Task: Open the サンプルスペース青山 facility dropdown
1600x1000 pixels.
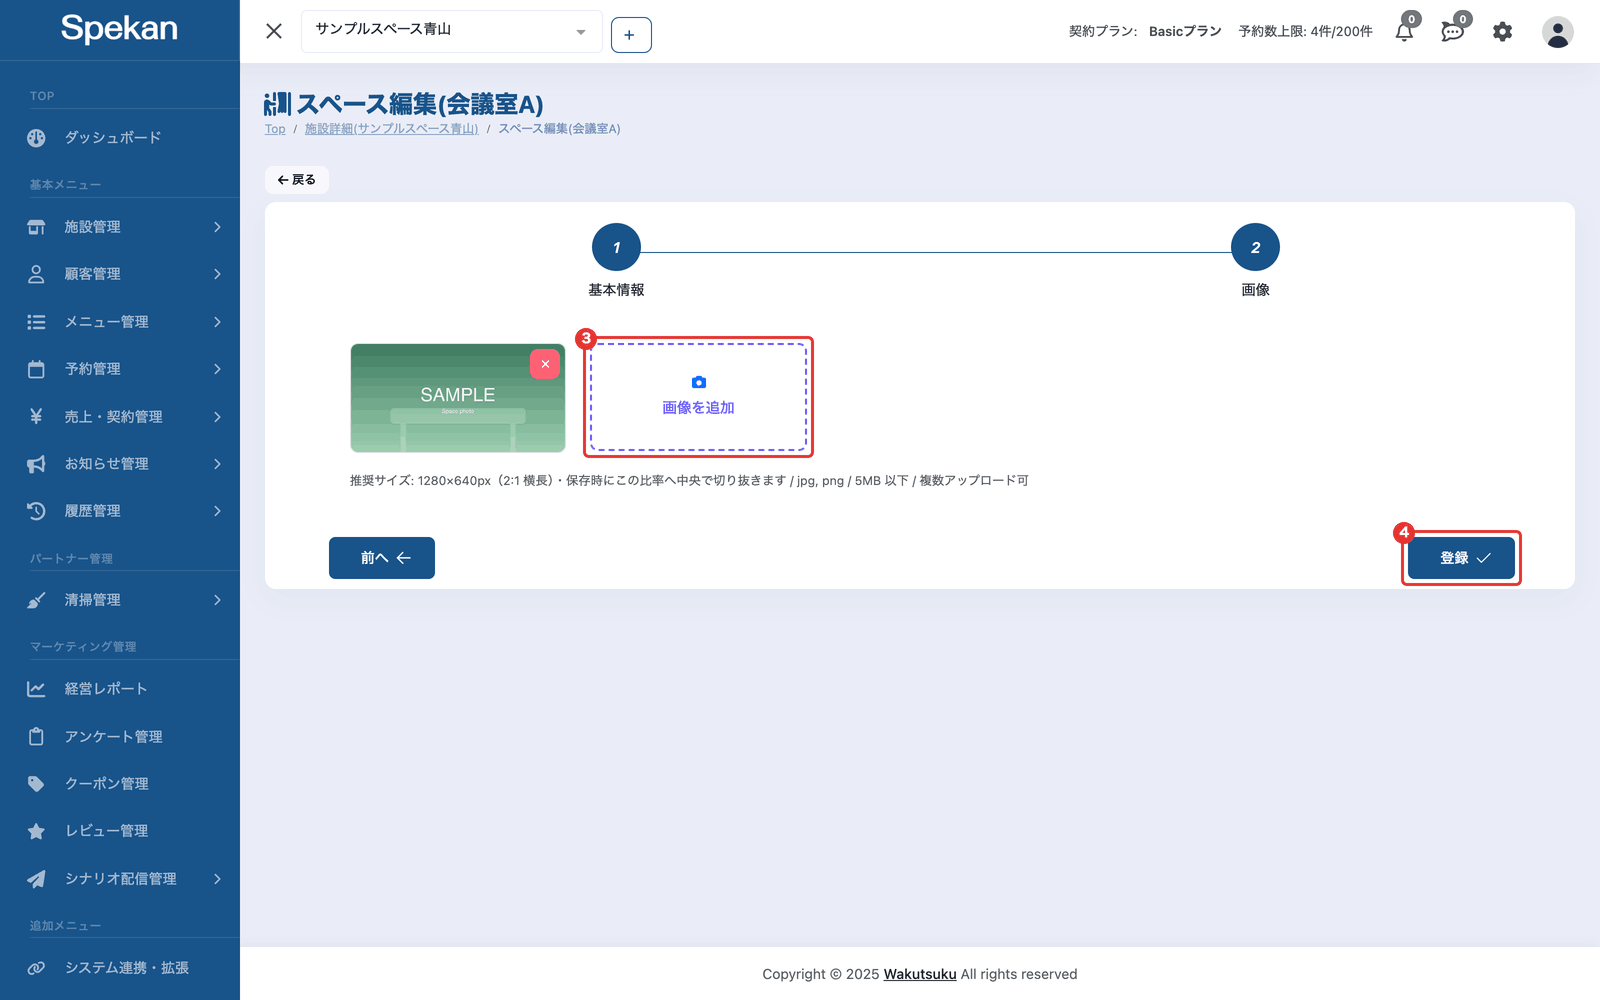Action: (451, 31)
